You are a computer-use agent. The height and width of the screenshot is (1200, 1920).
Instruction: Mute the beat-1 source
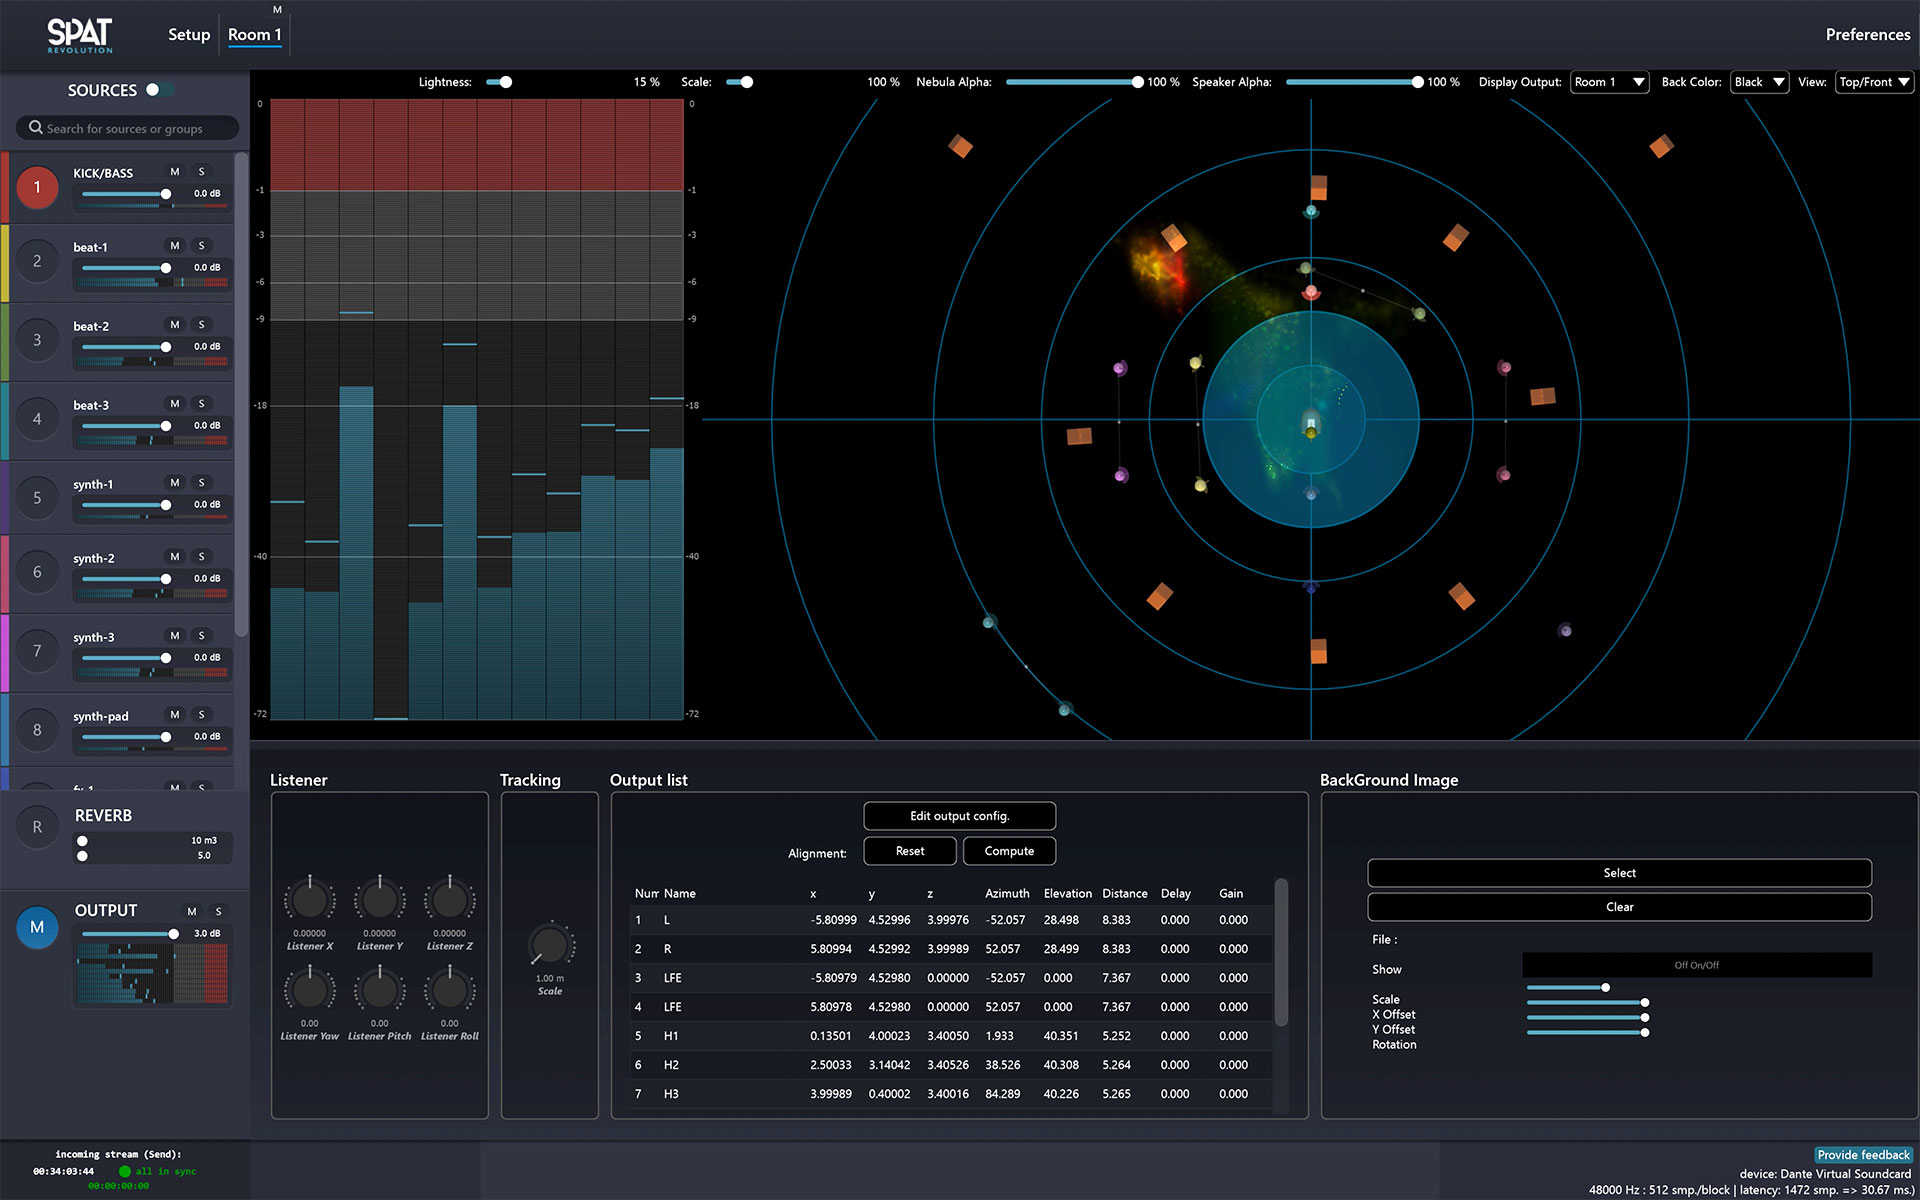coord(175,246)
